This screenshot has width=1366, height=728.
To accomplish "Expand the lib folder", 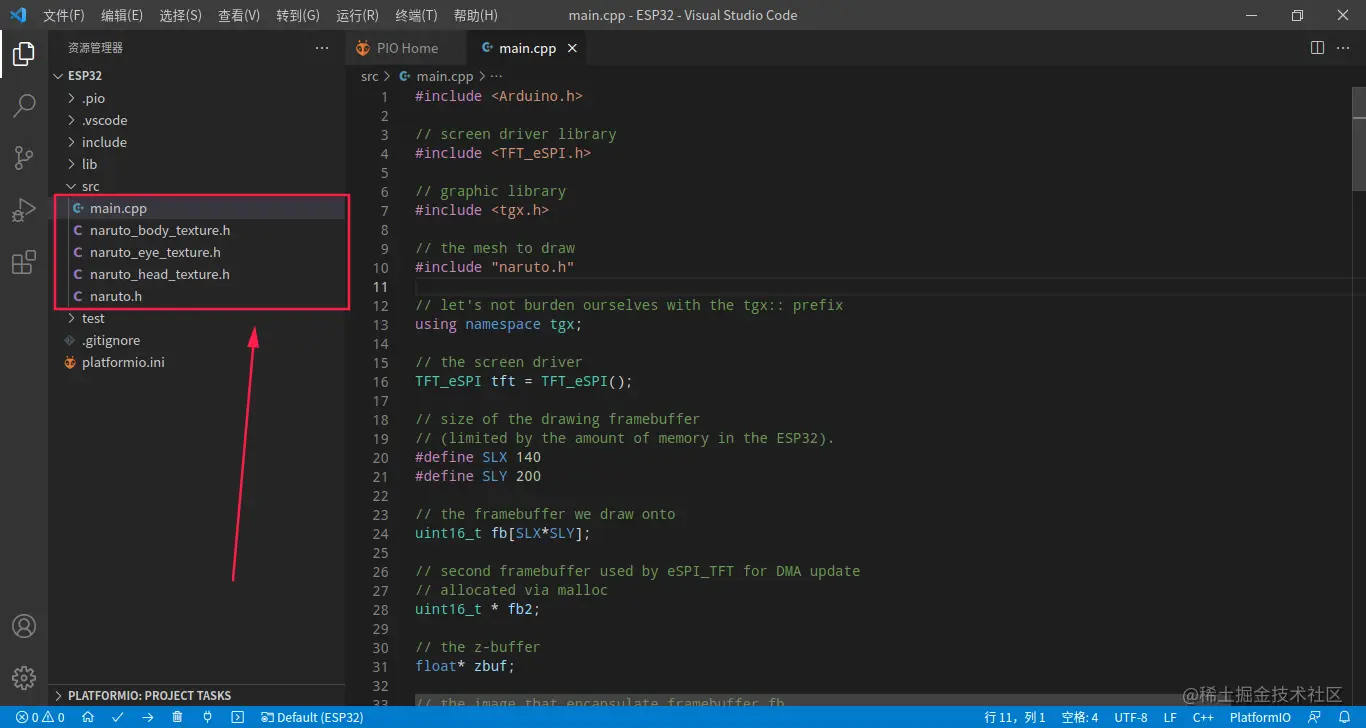I will tap(198, 164).
